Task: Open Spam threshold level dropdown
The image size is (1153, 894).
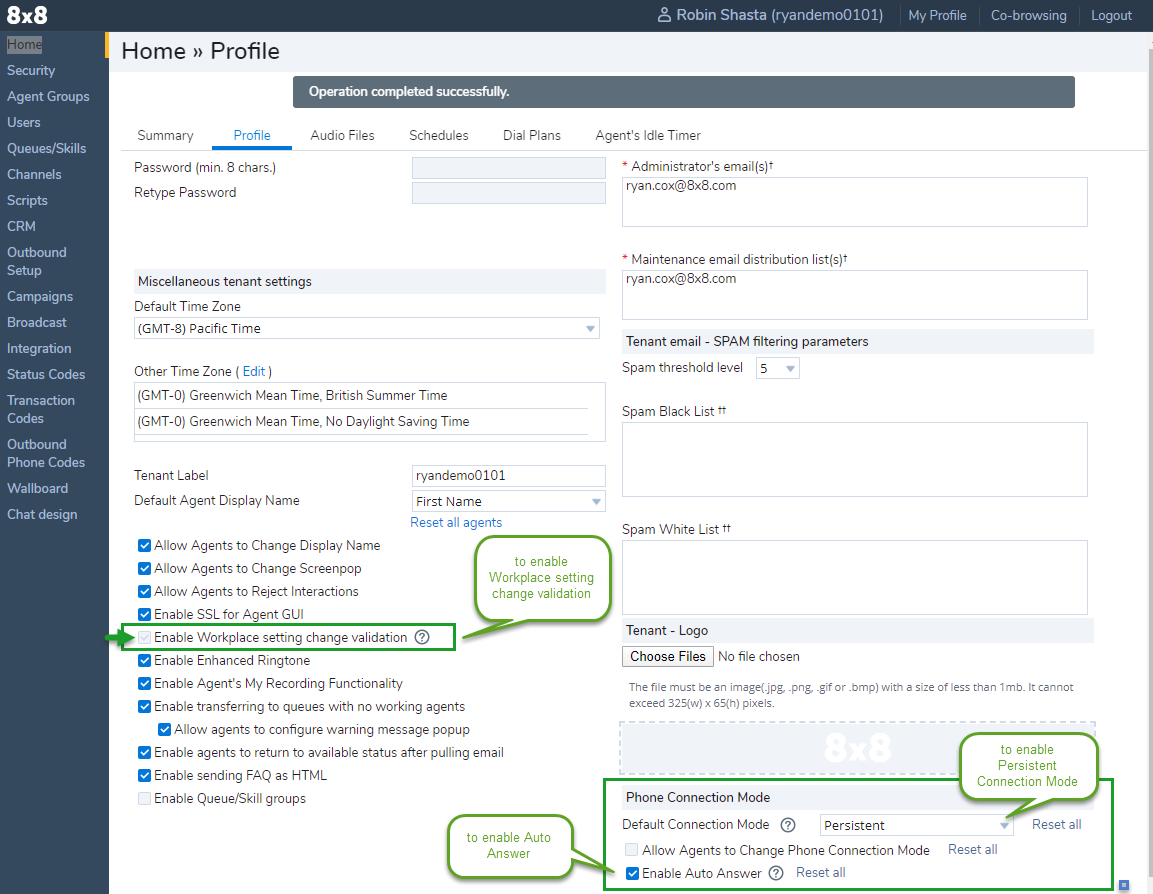Action: [x=777, y=368]
